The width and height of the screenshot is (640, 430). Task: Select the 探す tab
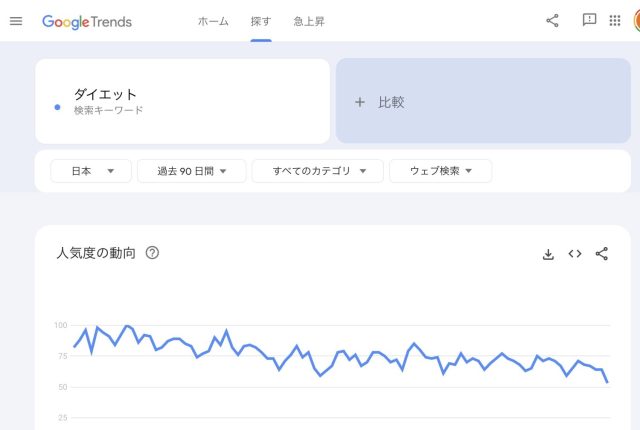(260, 21)
